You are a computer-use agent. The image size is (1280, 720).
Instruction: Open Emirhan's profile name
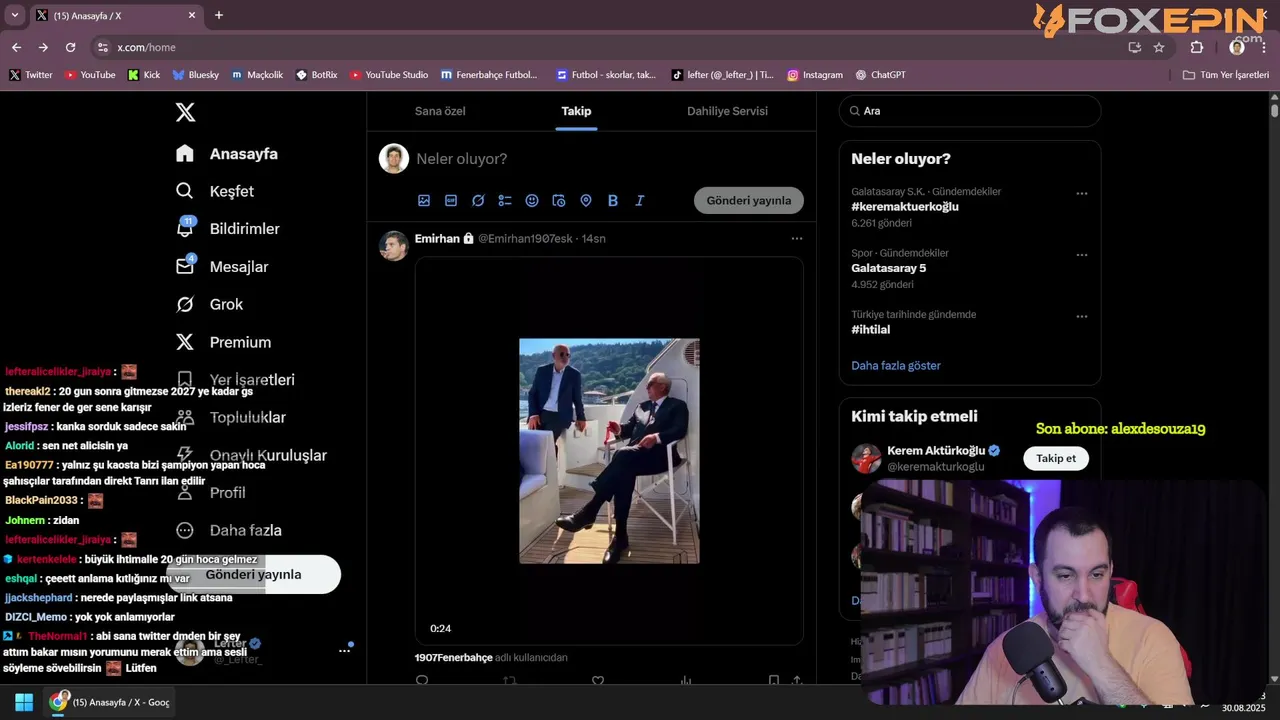click(437, 238)
